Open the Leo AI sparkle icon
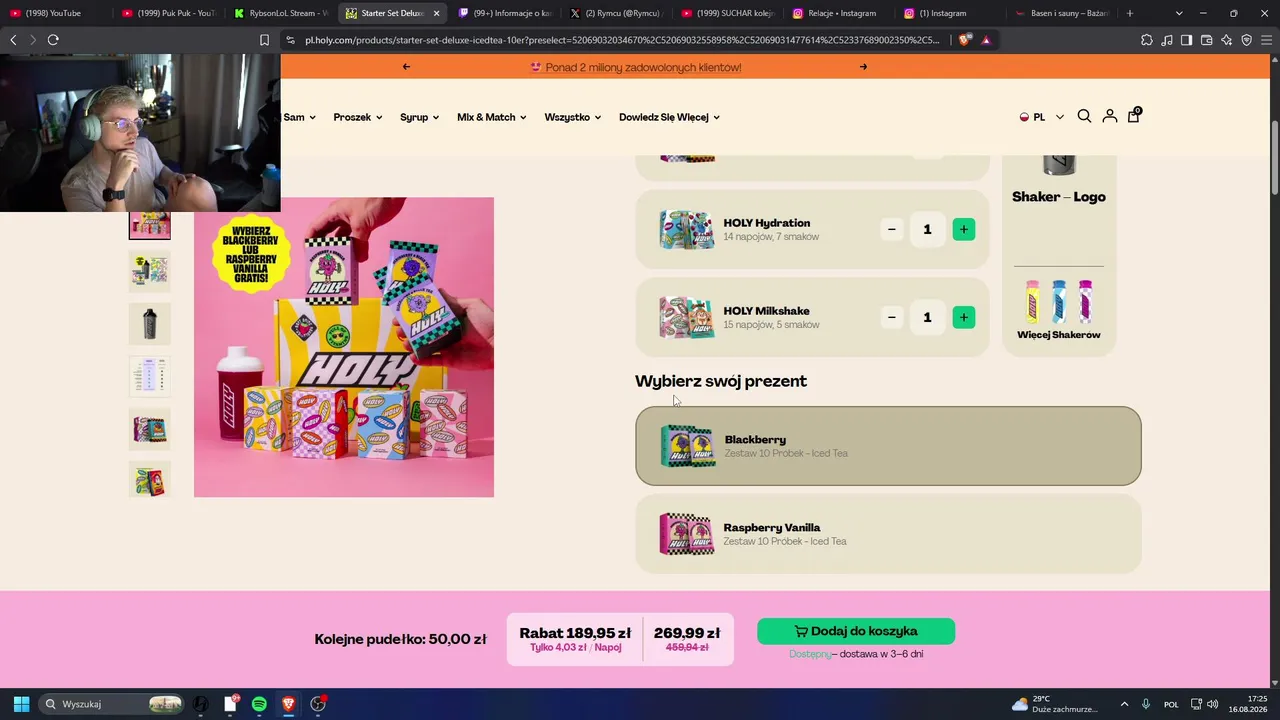Screen dimensions: 1280x720 [x=1226, y=40]
